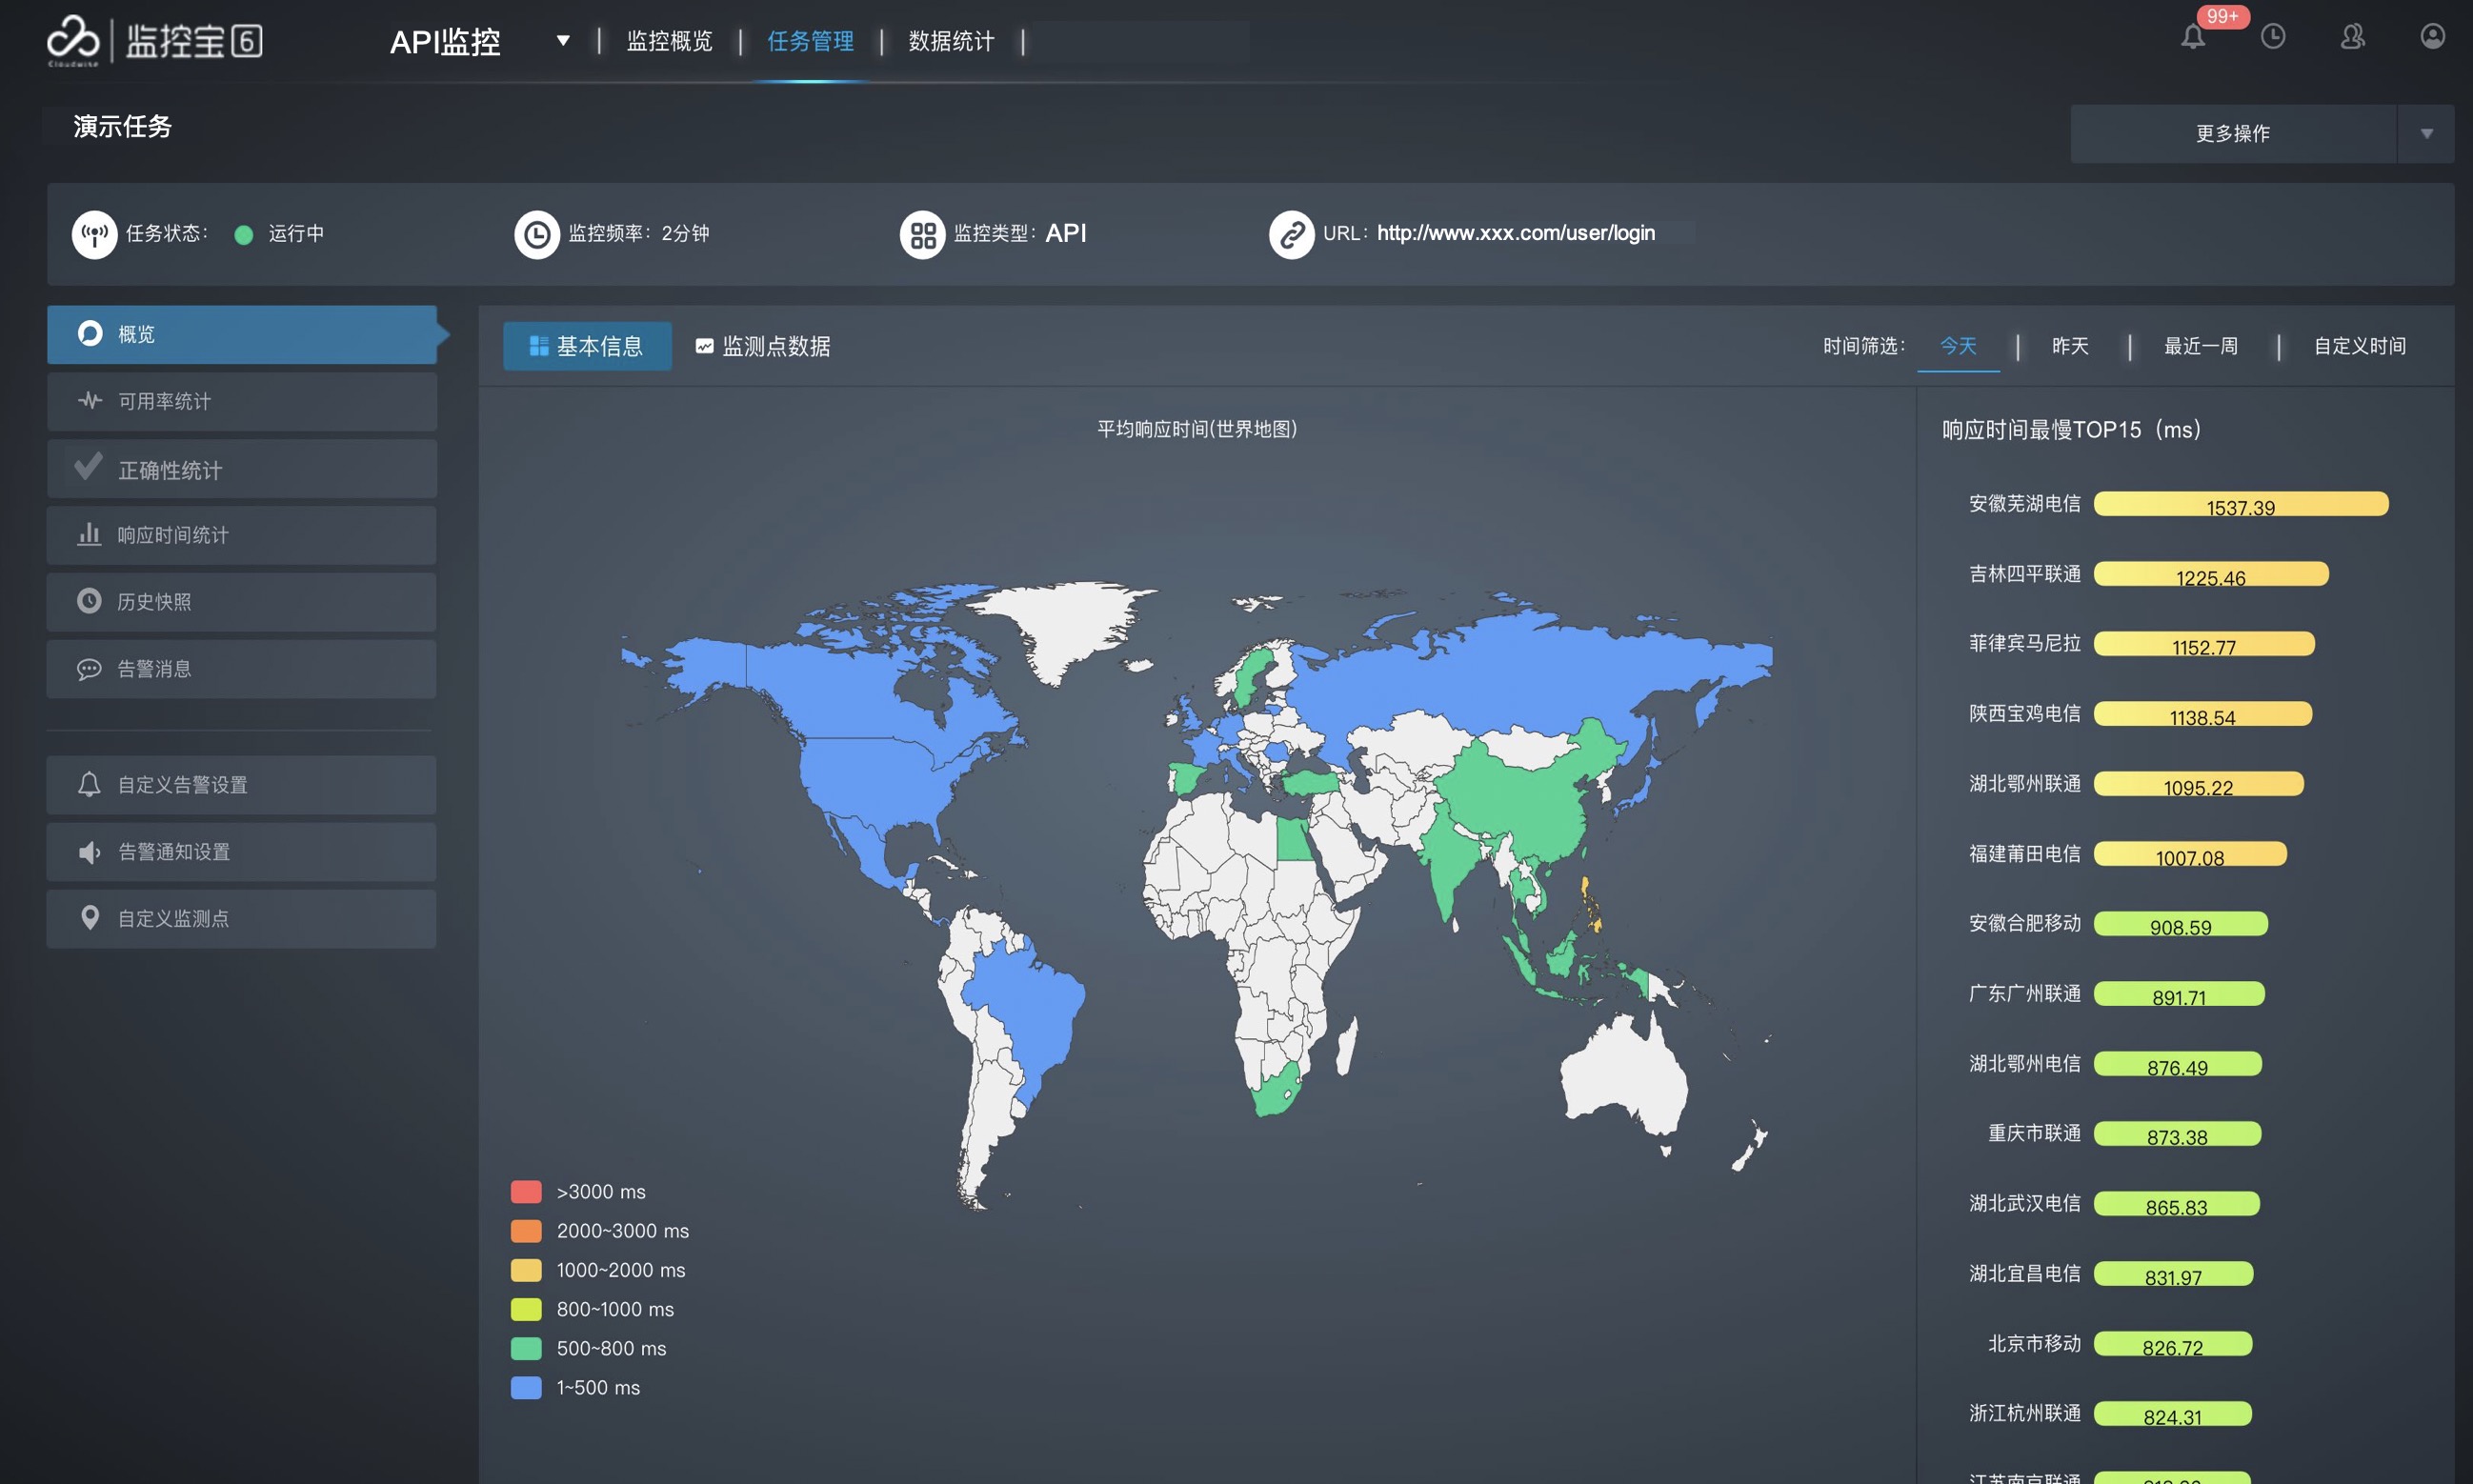Expand the 更多操作 dropdown arrow
Viewport: 2473px width, 1484px height.
coord(2426,134)
